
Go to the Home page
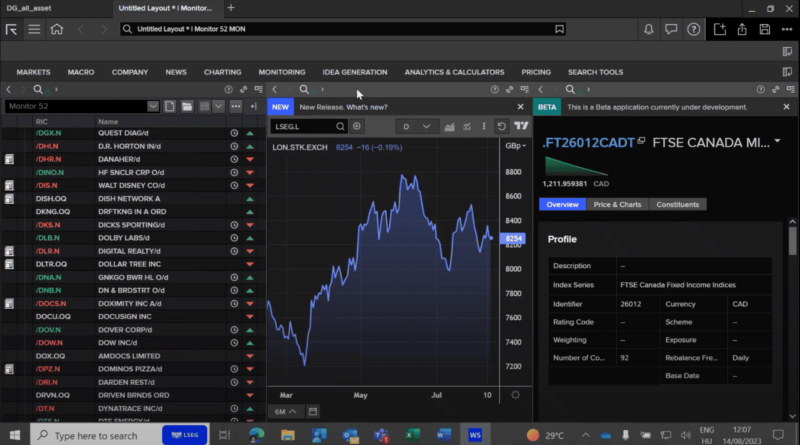pyautogui.click(x=57, y=29)
